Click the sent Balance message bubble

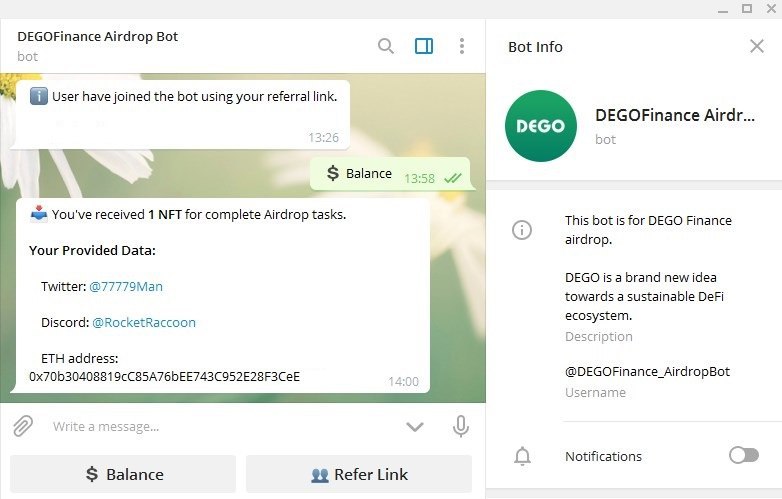[390, 173]
